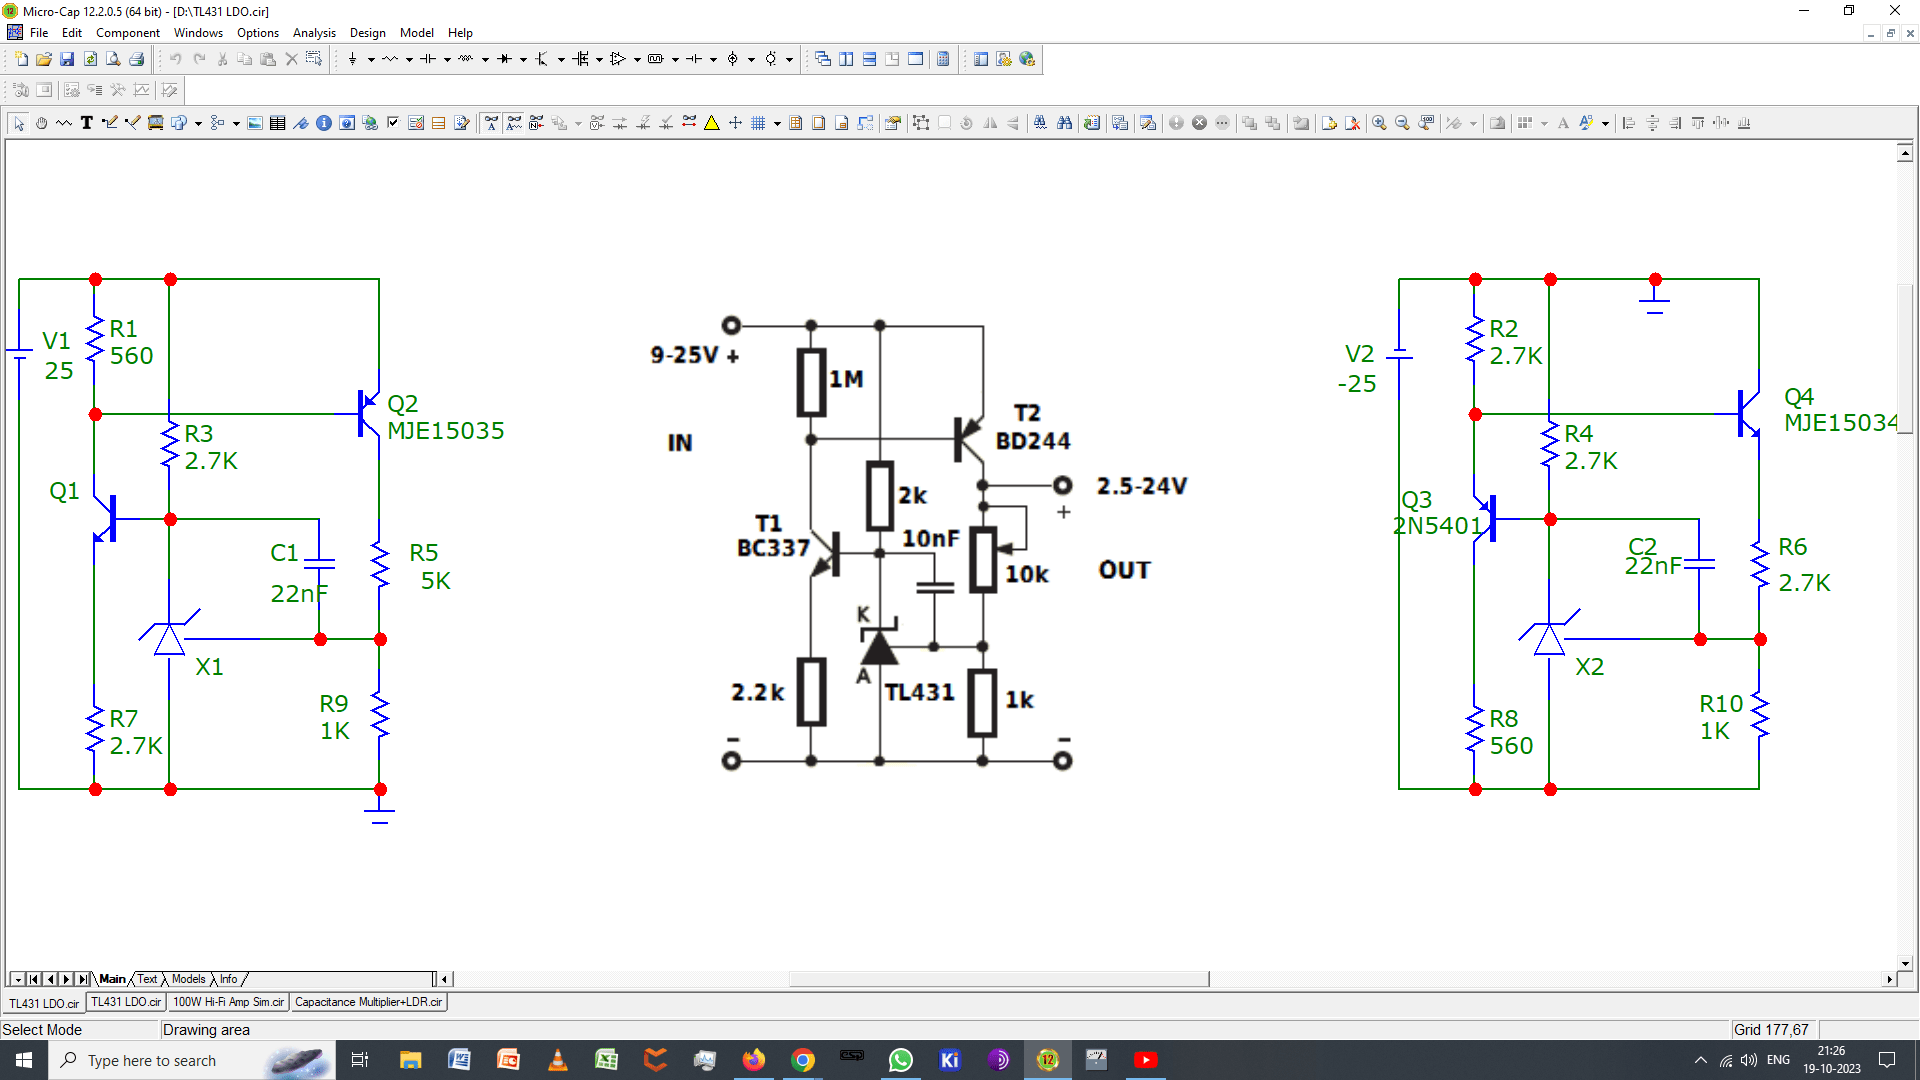Open the diode component dropdown arrow

(x=523, y=59)
